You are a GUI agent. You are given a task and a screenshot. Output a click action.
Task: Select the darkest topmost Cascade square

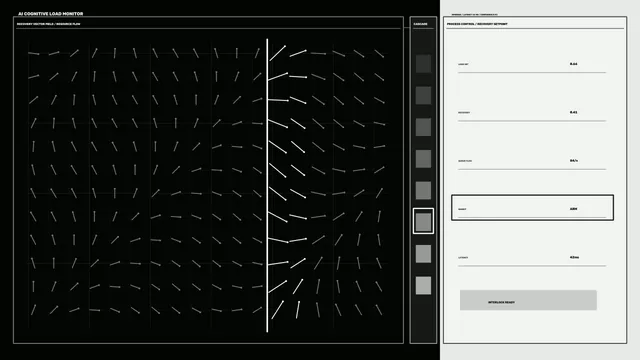click(423, 64)
